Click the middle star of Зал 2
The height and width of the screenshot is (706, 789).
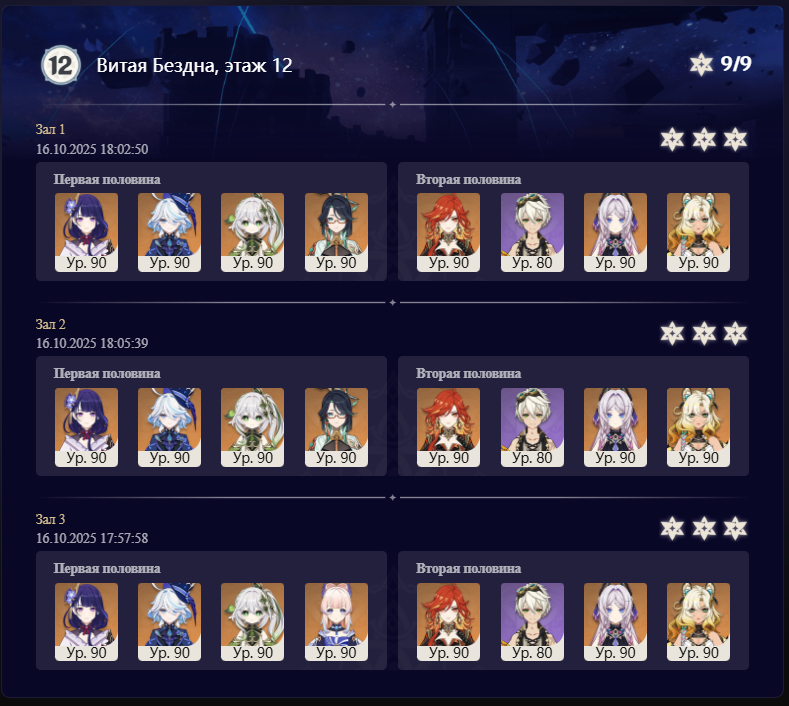pos(704,334)
